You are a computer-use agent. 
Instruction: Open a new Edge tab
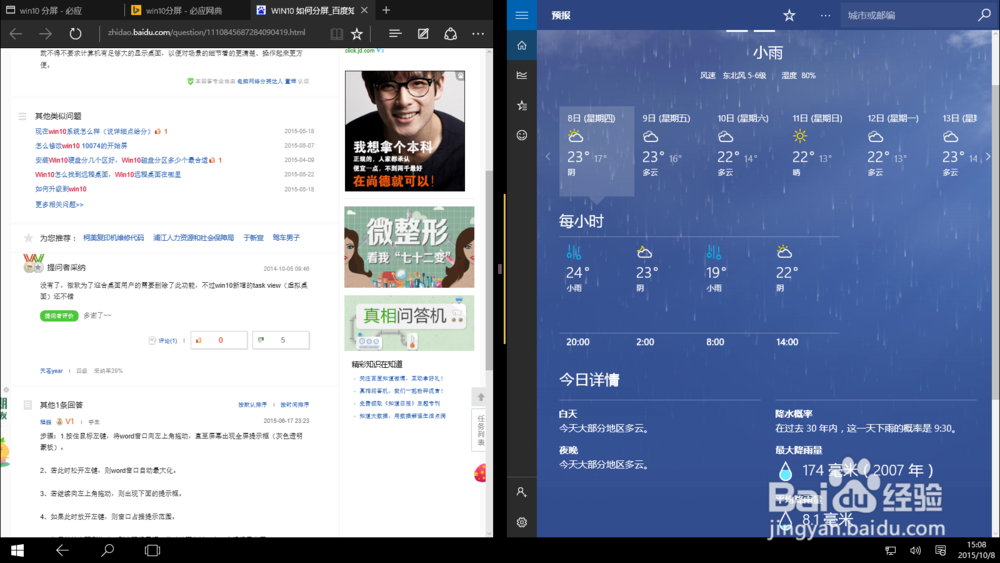click(x=386, y=10)
